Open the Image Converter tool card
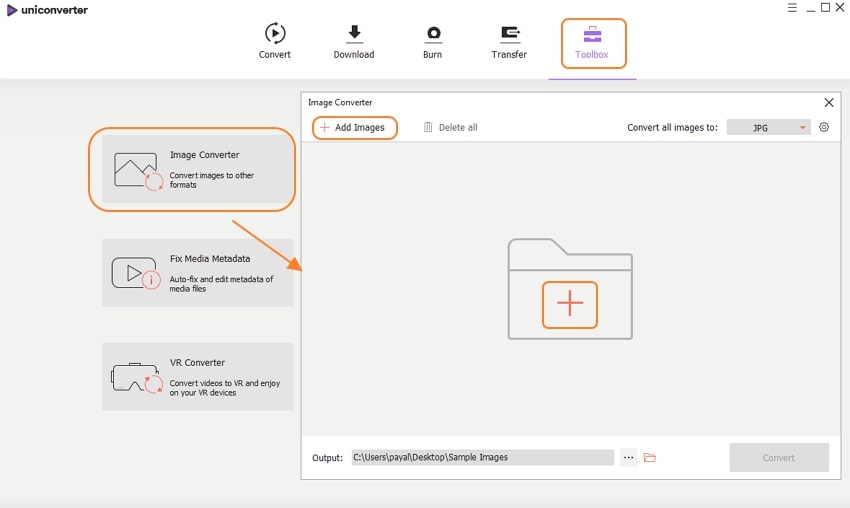Screen dimensions: 850x508 tap(197, 169)
